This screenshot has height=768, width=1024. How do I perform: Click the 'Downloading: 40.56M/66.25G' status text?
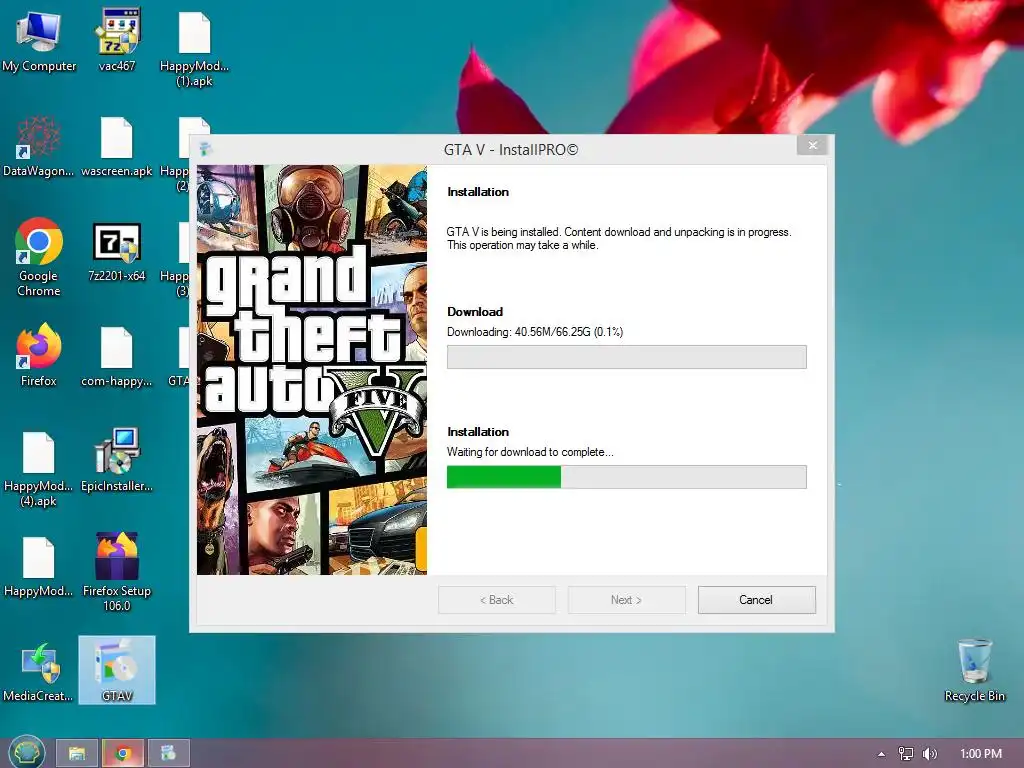535,332
